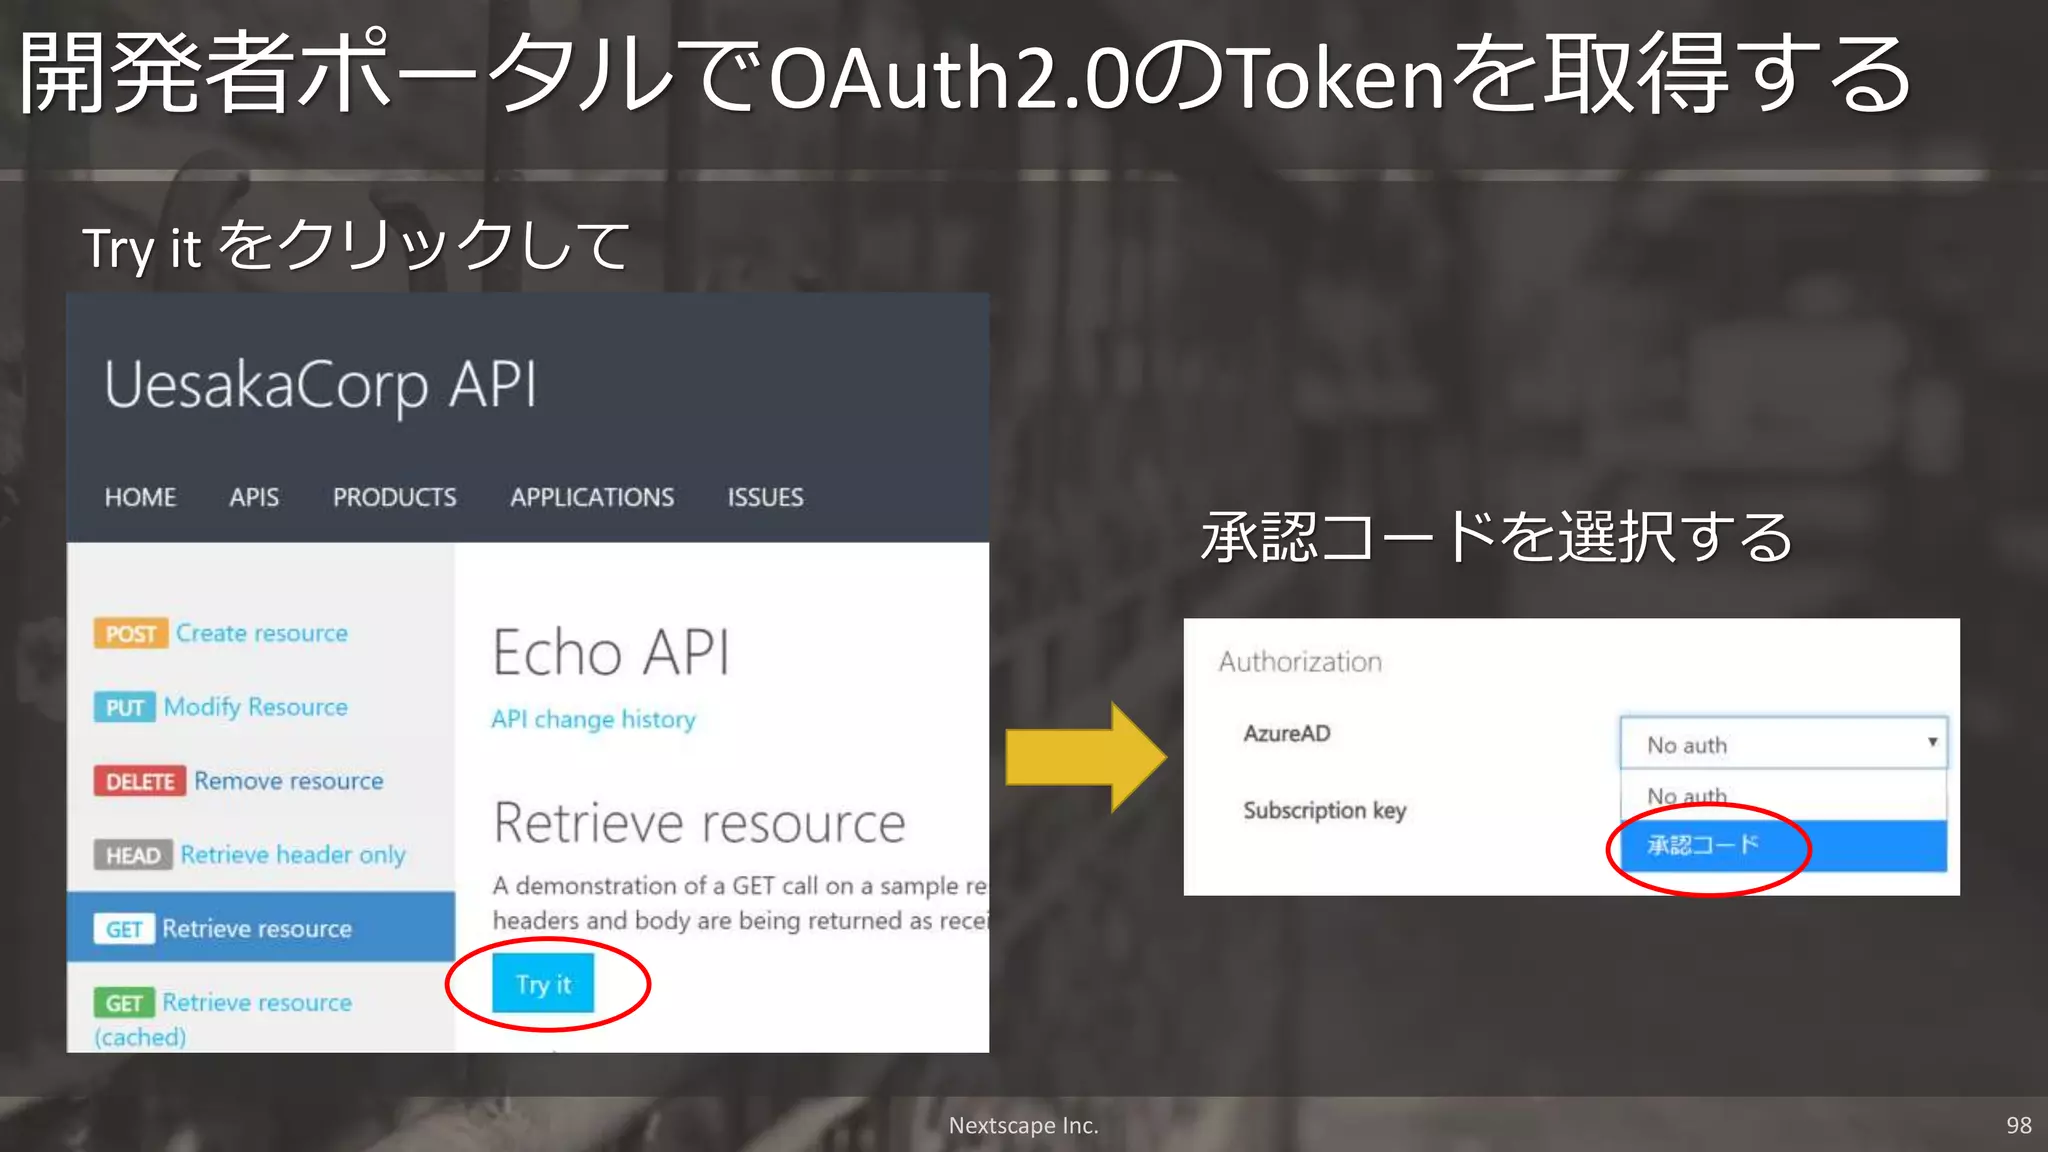Viewport: 2048px width, 1152px height.
Task: Click the orange POST method badge
Action: click(x=131, y=634)
